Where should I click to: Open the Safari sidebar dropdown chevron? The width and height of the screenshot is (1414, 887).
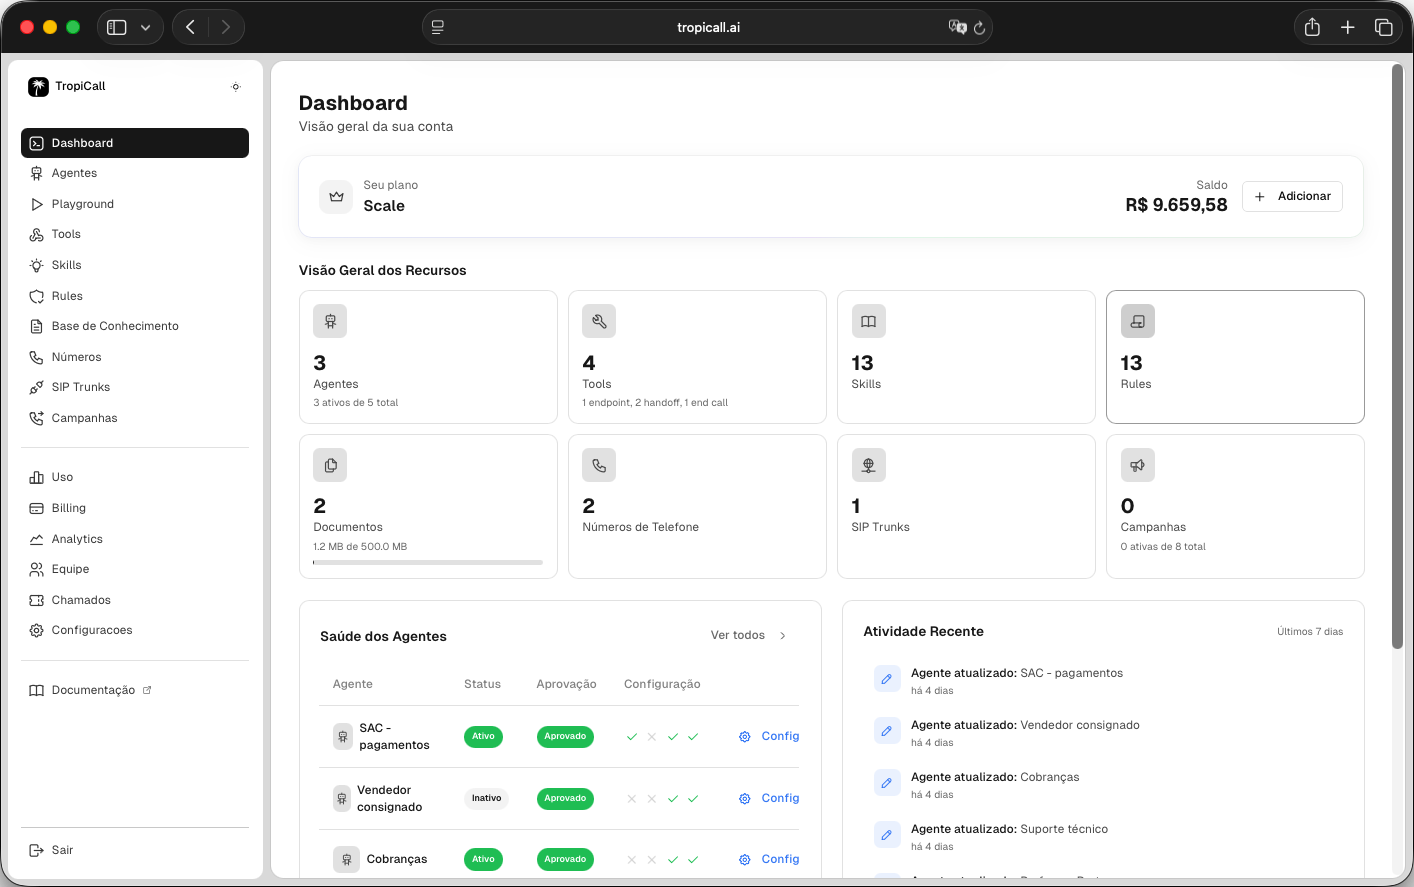147,27
